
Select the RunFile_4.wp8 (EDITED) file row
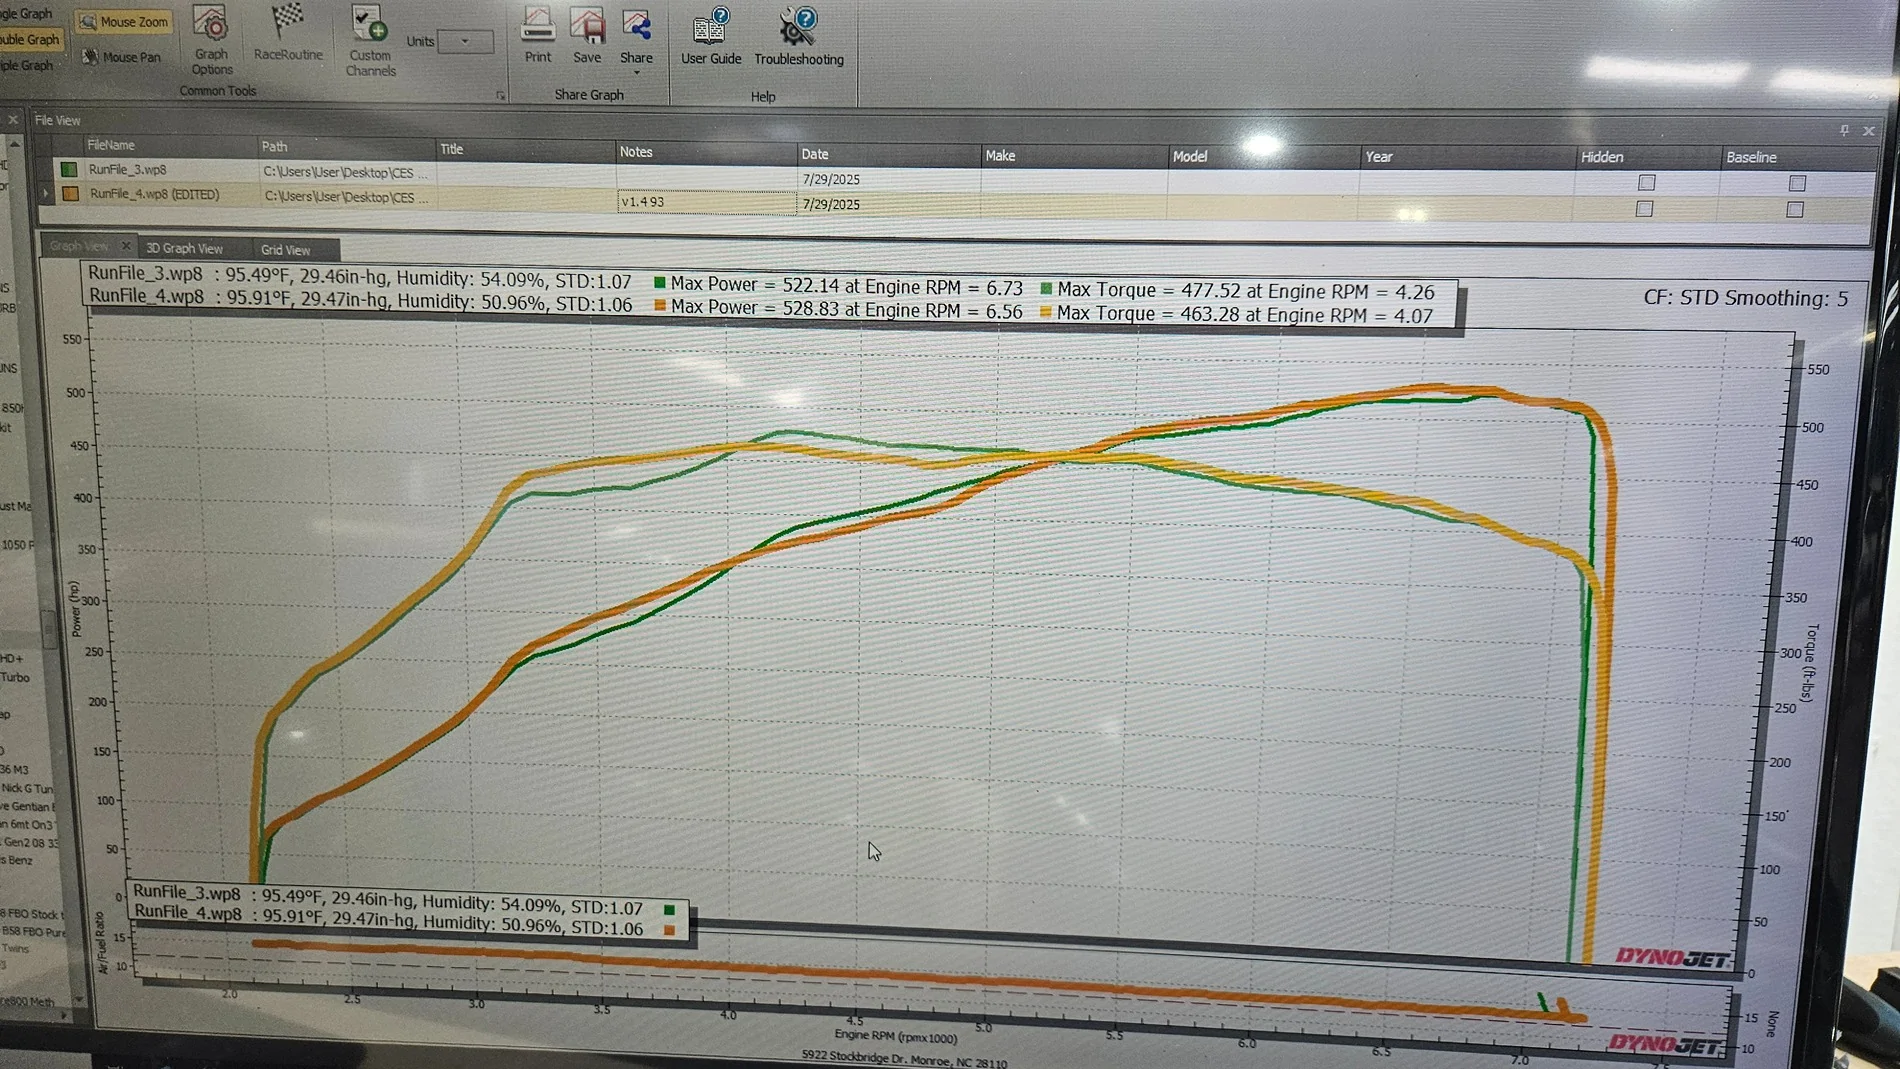coord(955,201)
